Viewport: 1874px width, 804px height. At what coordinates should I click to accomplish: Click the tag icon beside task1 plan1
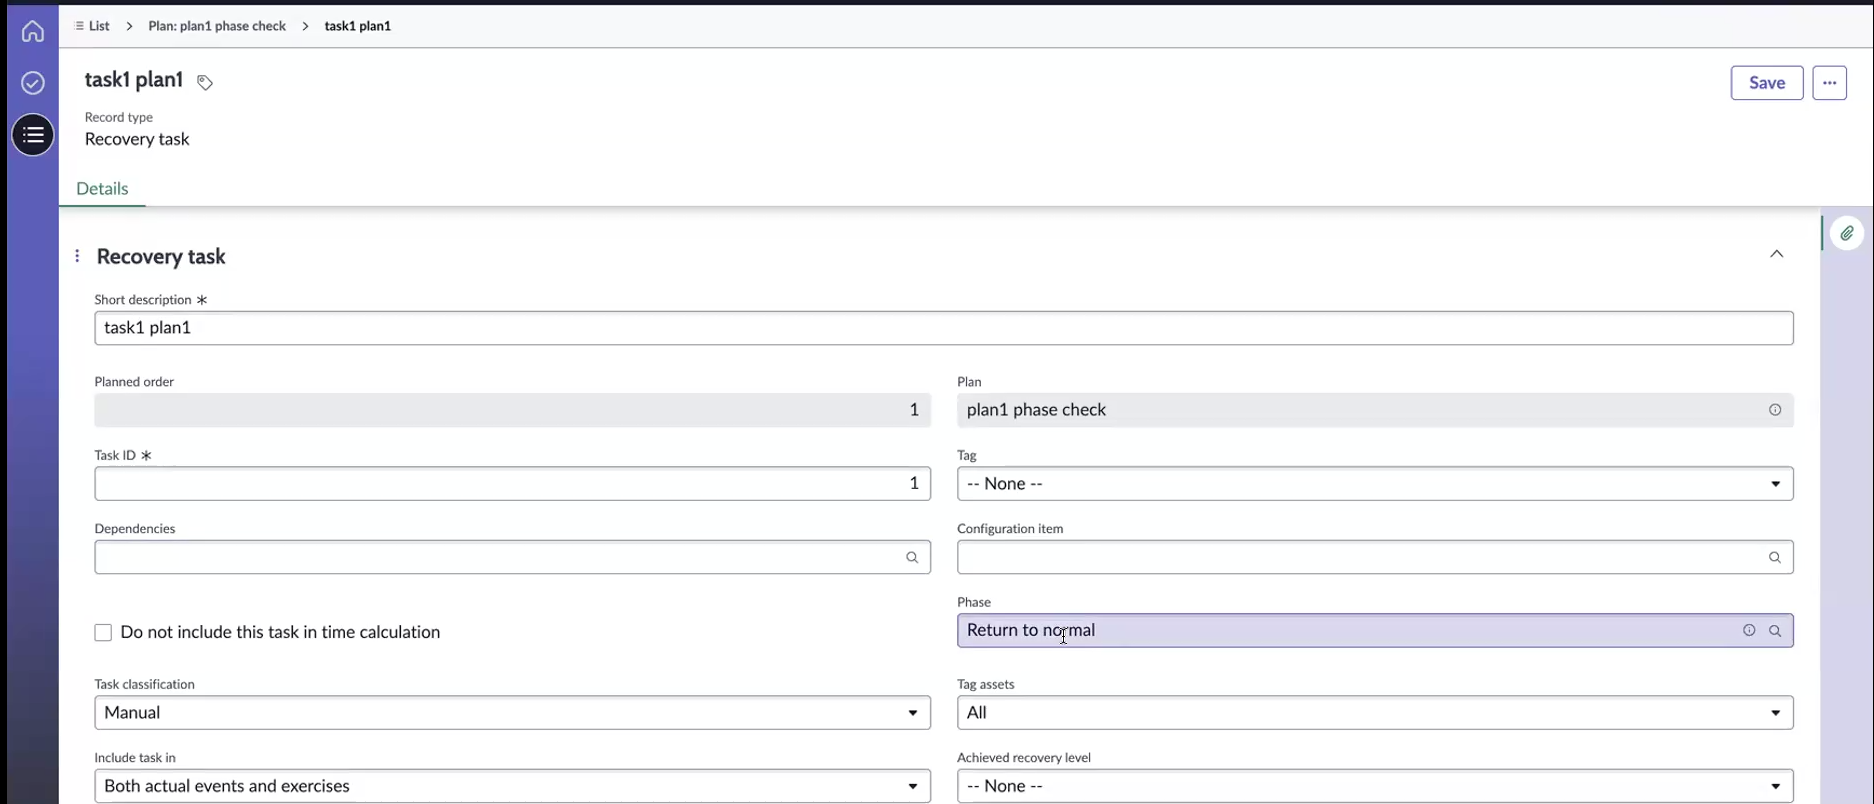tap(205, 83)
